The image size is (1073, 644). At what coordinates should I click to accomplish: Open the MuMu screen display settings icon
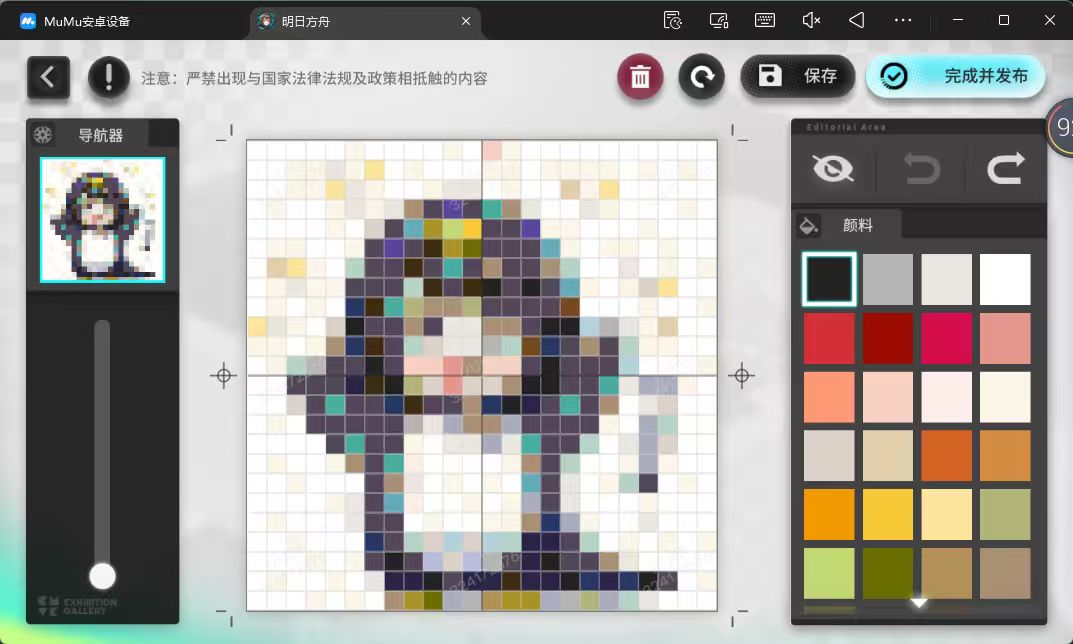719,21
